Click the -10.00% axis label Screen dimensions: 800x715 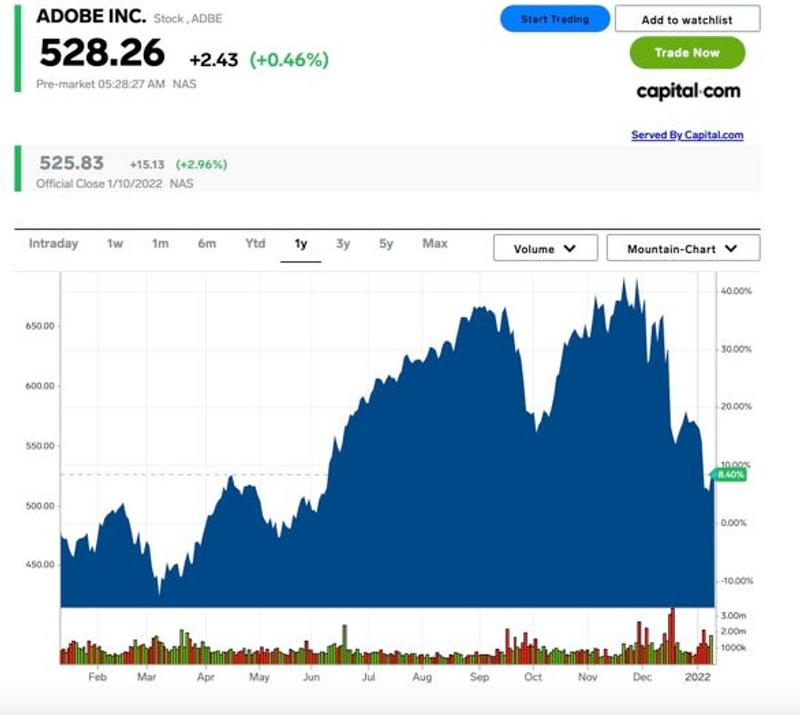click(x=737, y=581)
